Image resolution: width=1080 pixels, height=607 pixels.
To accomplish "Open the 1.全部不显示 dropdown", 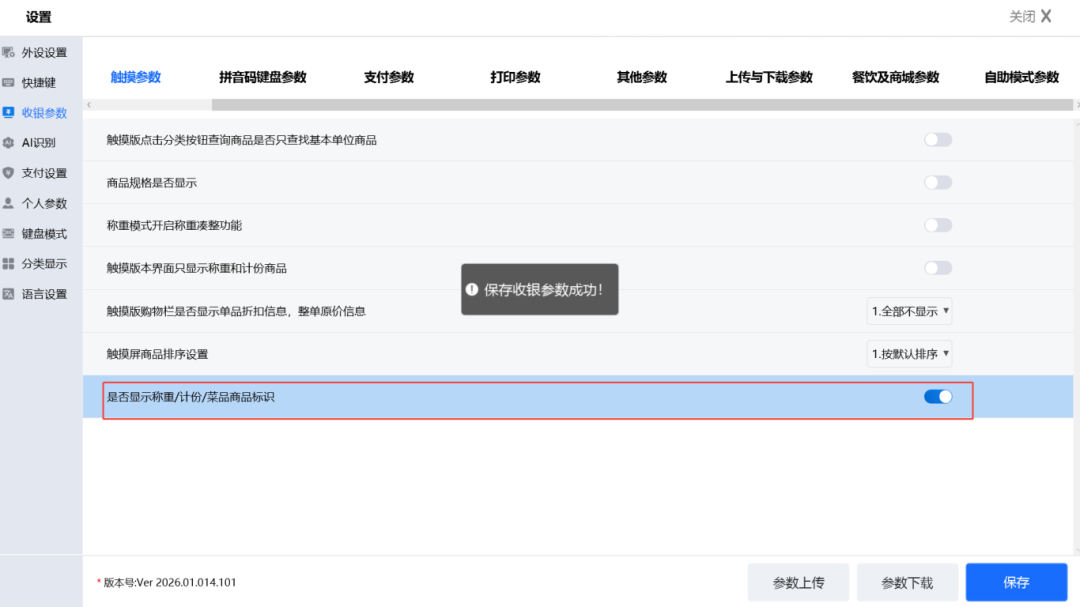I will click(909, 311).
